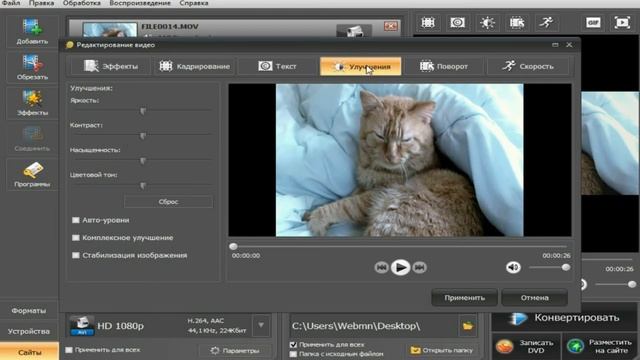Close the Редактирование видео dialog
640x360 pixels.
(x=569, y=44)
